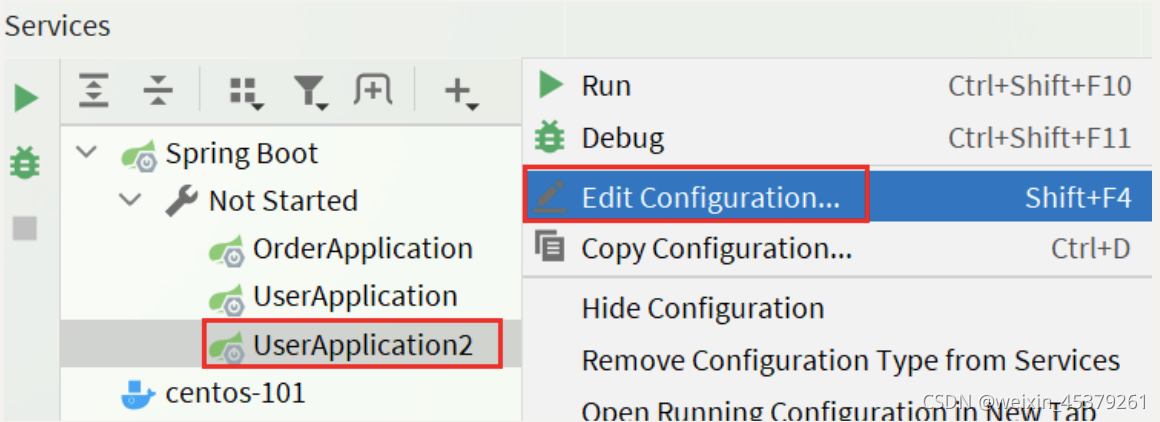The width and height of the screenshot is (1160, 422).
Task: Open the Add Service plus dropdown
Action: pyautogui.click(x=462, y=93)
